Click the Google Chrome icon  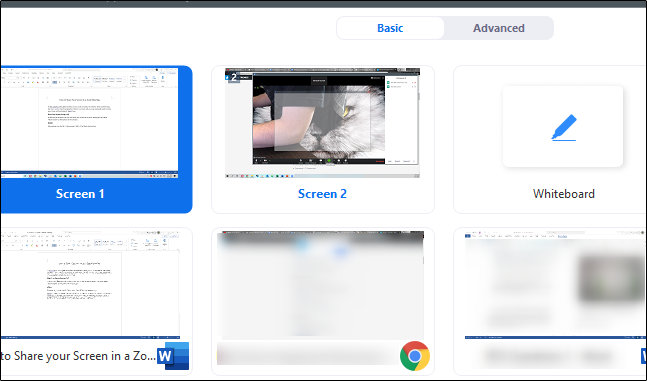pyautogui.click(x=415, y=356)
